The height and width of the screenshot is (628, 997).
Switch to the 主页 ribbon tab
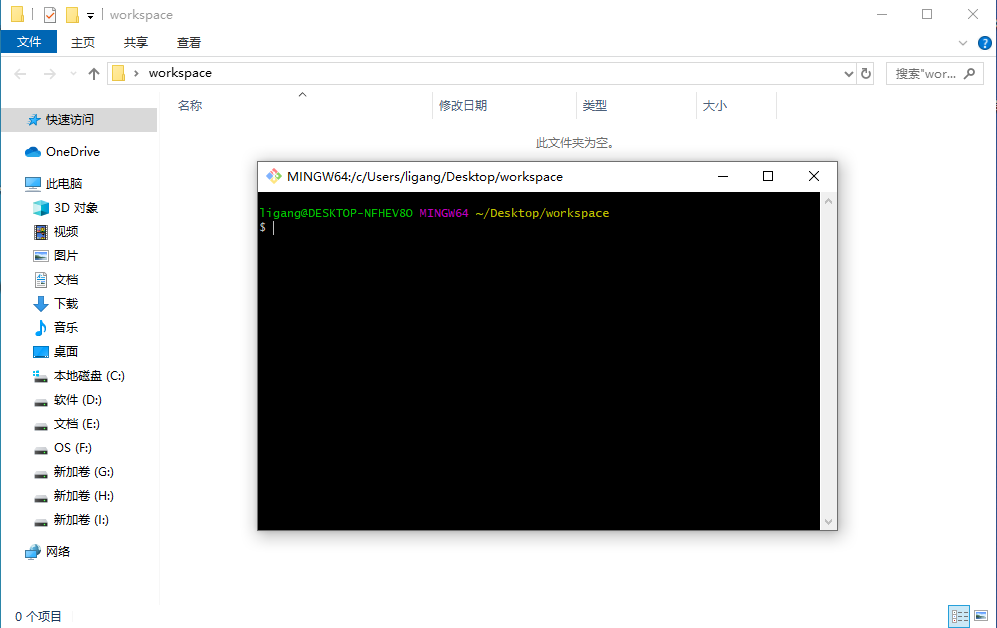tap(83, 43)
